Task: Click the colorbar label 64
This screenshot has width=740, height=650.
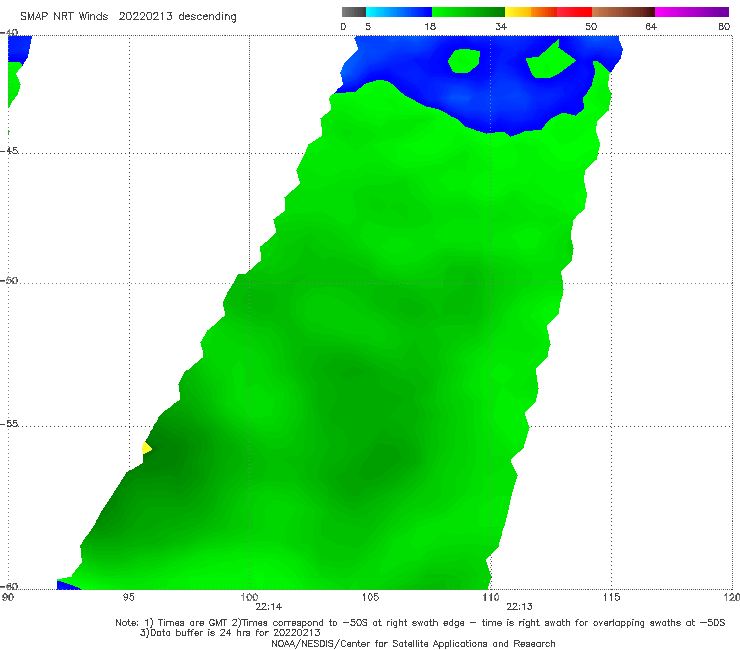Action: point(651,27)
